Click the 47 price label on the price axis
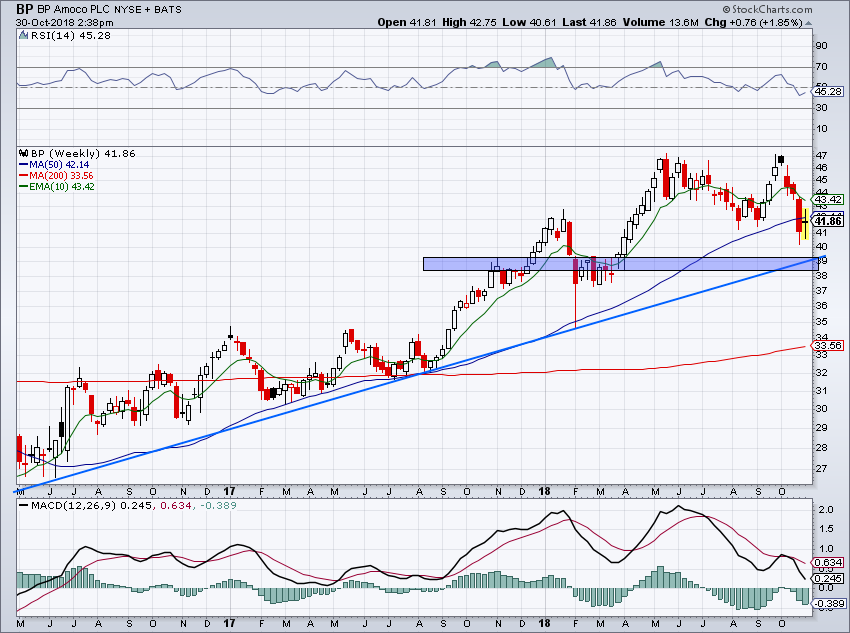This screenshot has width=850, height=633. tap(822, 155)
